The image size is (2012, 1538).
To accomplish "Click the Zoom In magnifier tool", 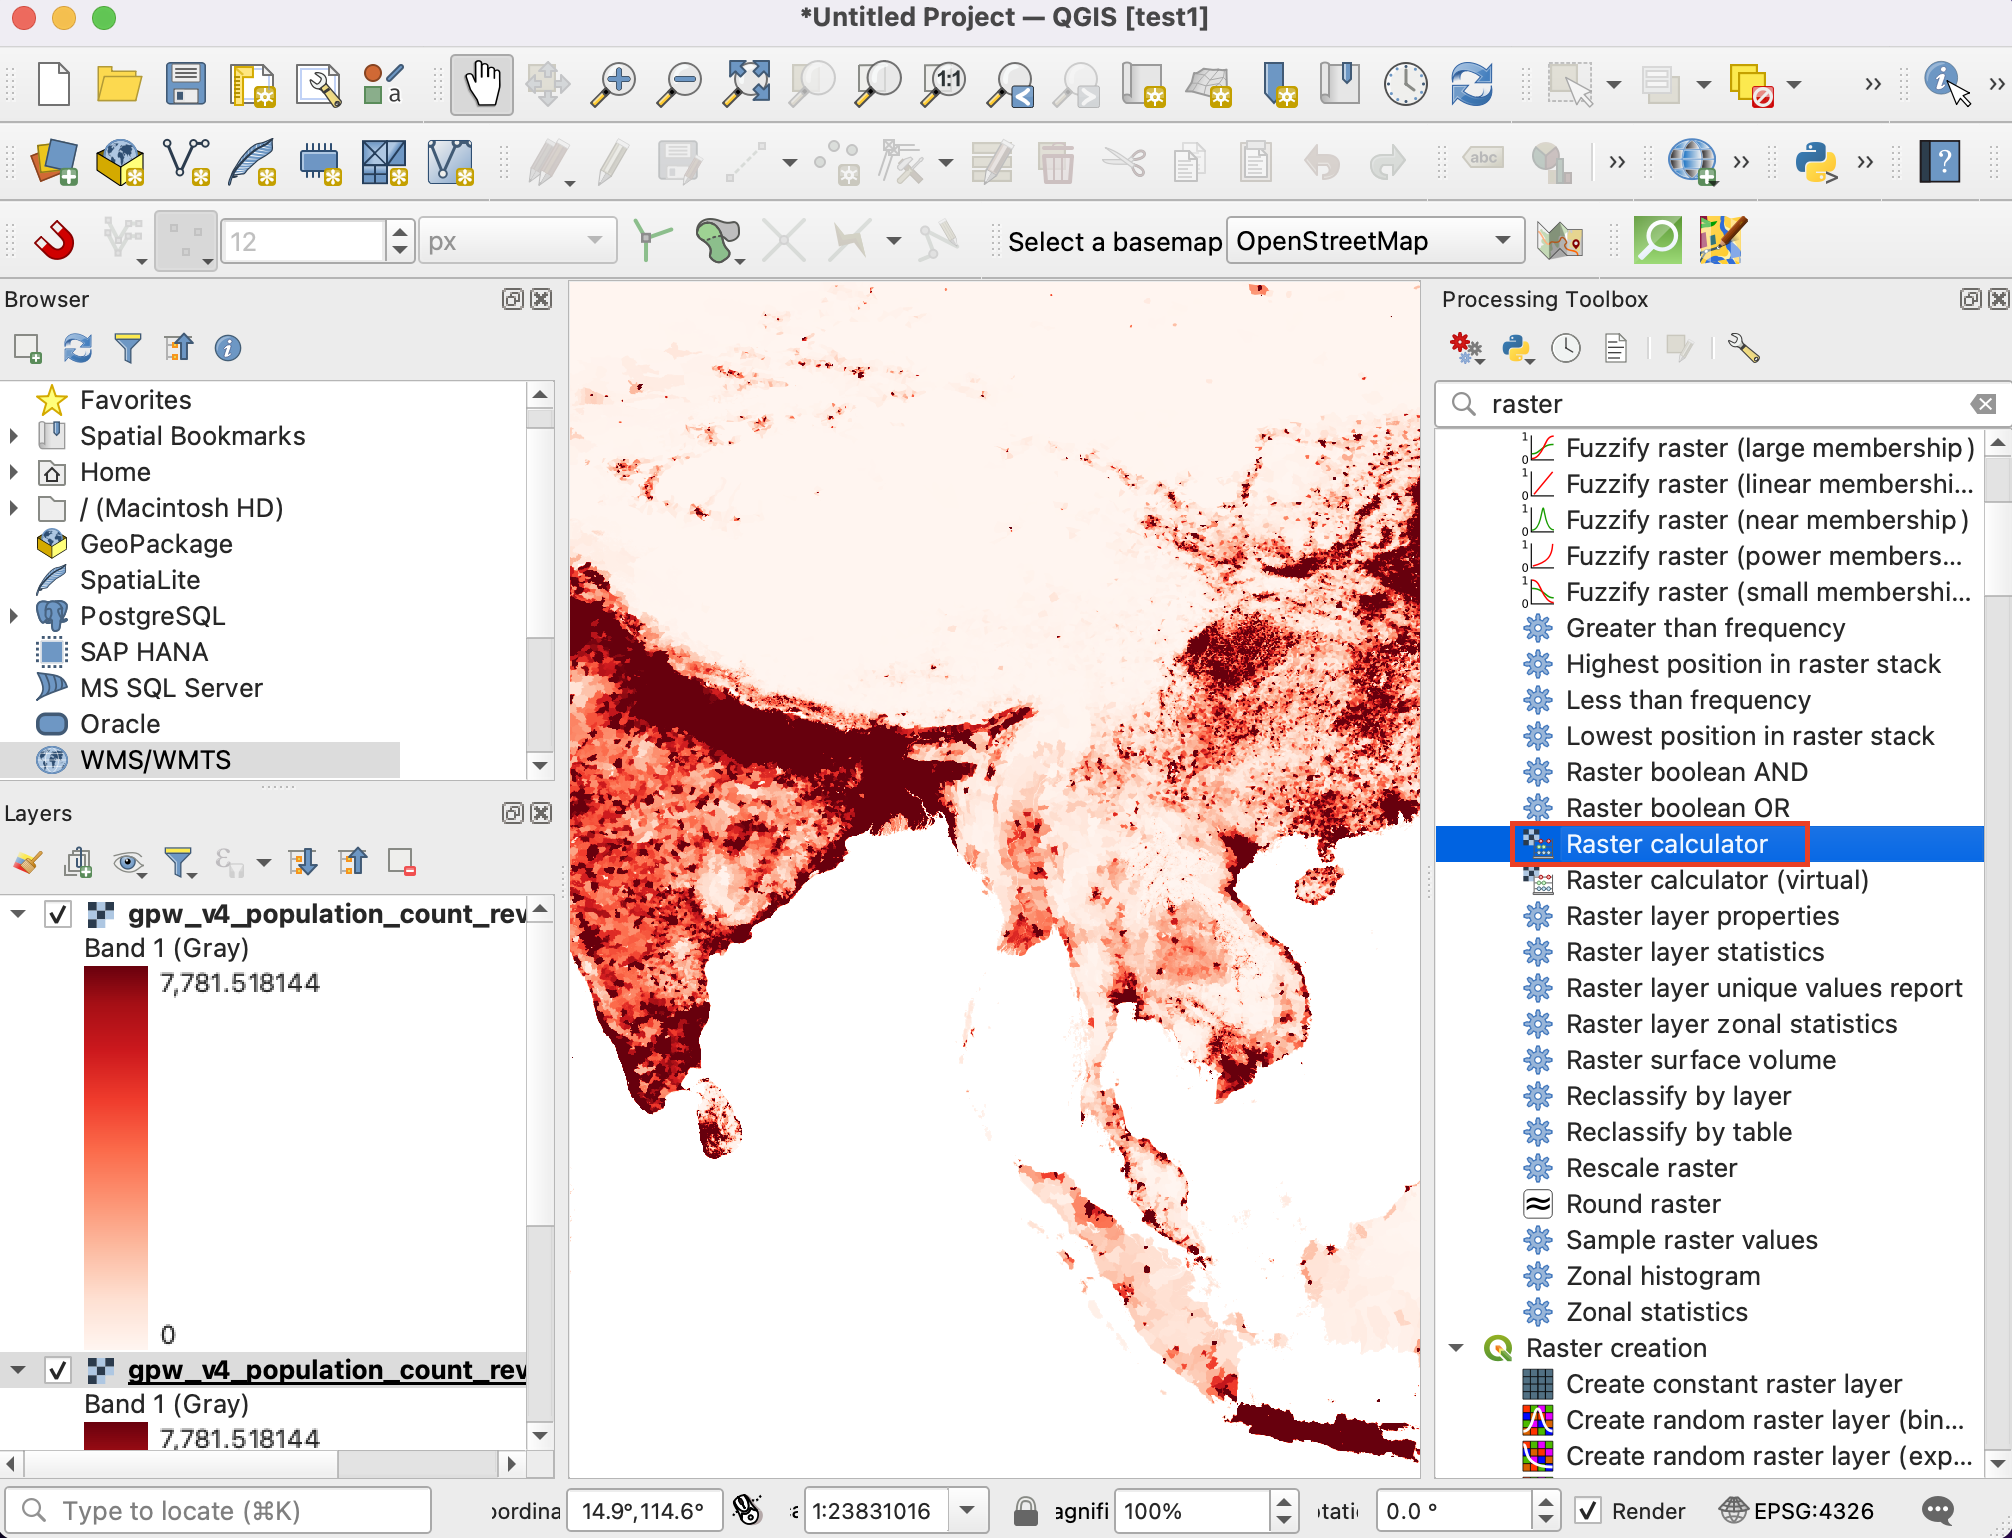I will point(613,84).
